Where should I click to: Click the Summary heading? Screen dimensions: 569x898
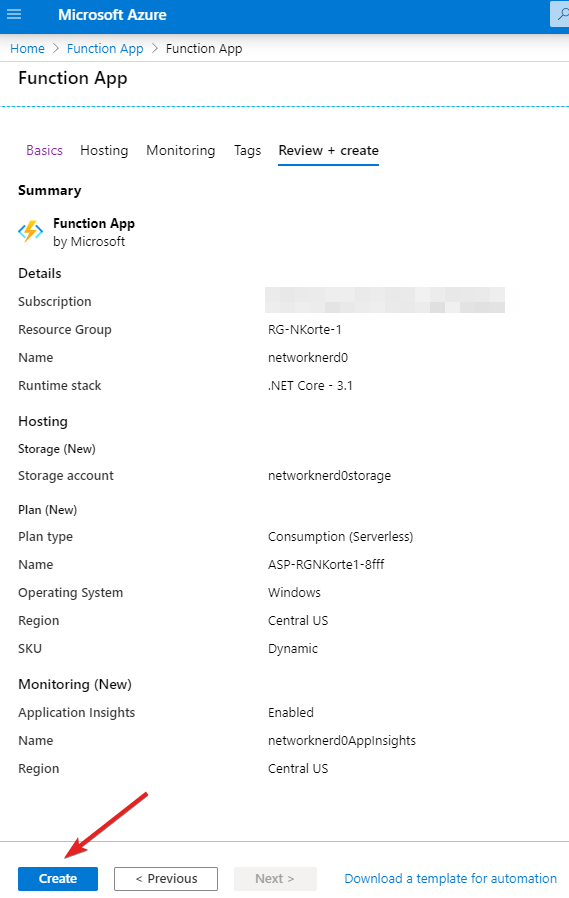(x=50, y=190)
